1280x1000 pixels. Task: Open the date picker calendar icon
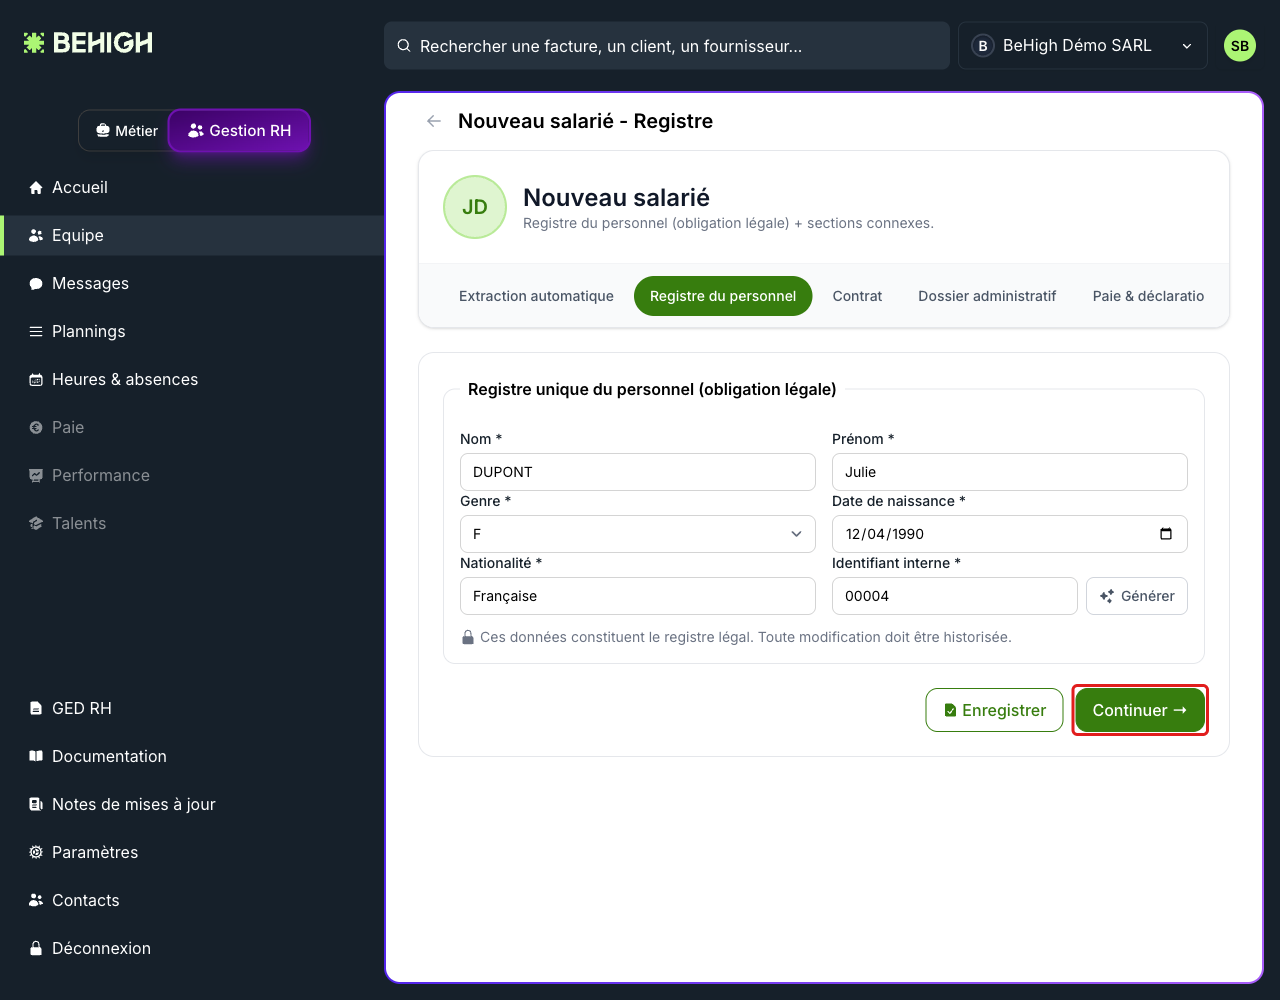click(x=1166, y=534)
